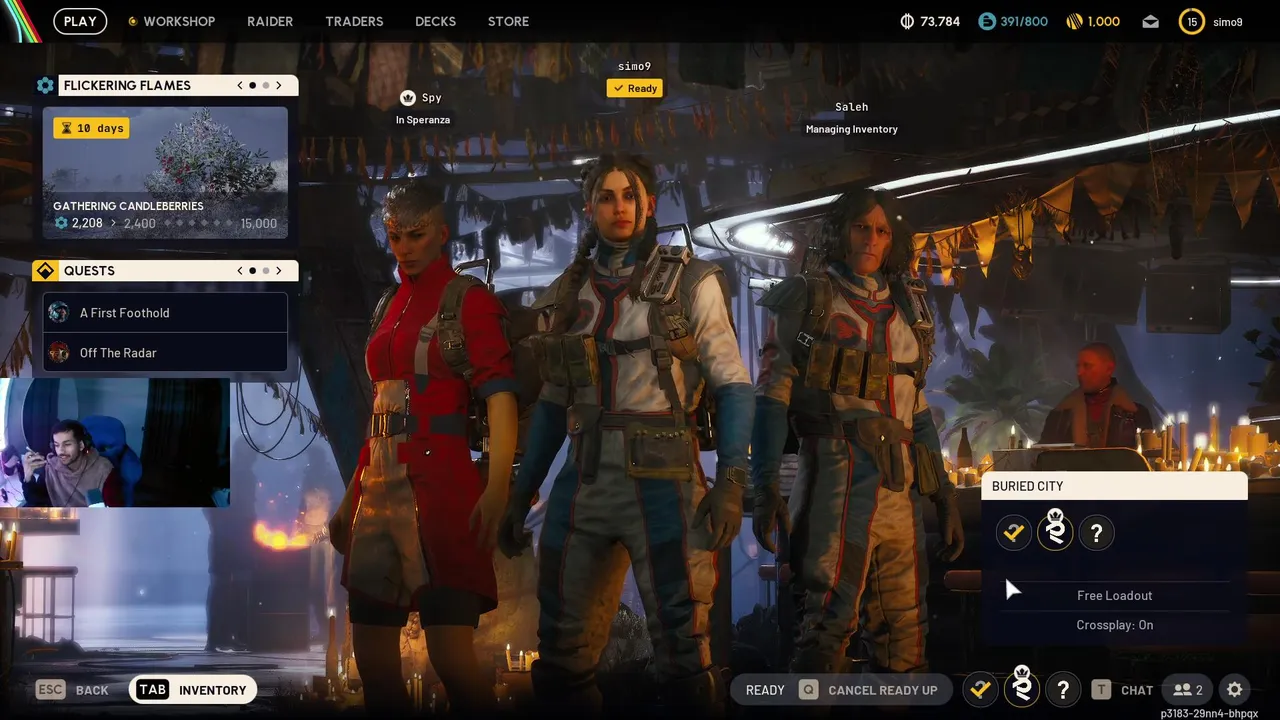Click the snake emblem icon in Buried City panel
This screenshot has width=1280, height=720.
1055,531
